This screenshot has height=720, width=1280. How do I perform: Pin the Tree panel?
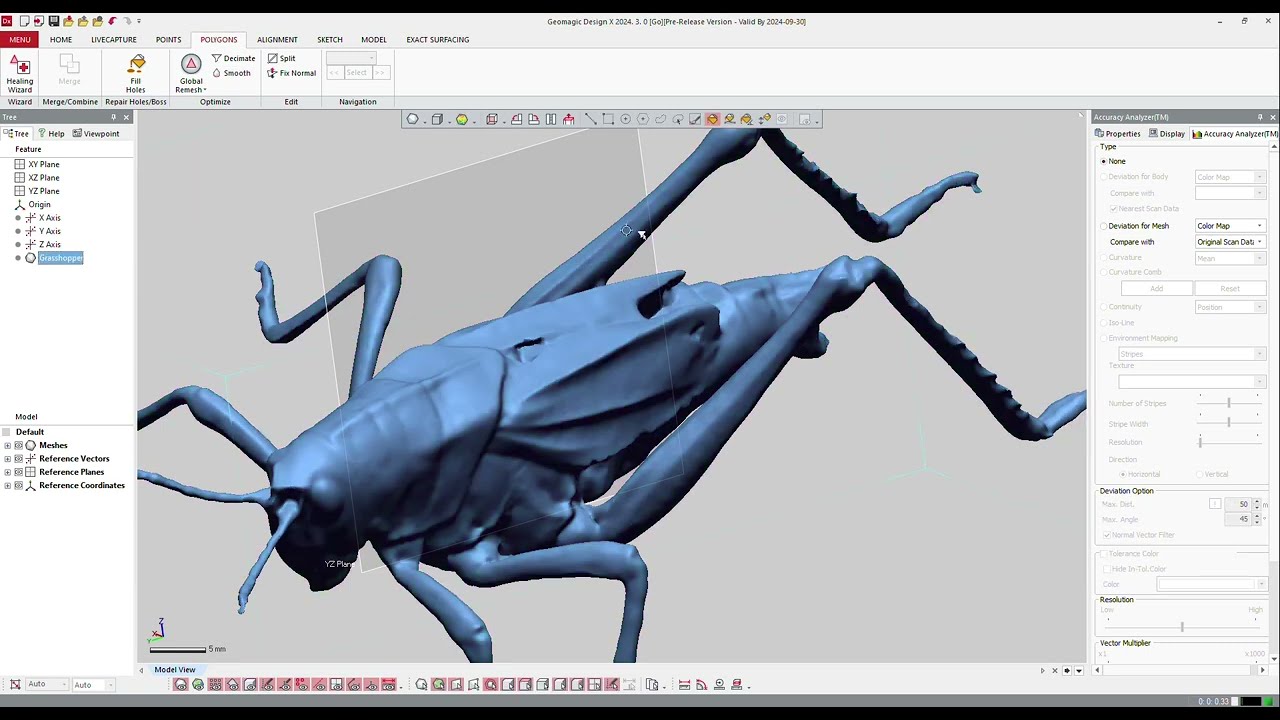tap(113, 117)
